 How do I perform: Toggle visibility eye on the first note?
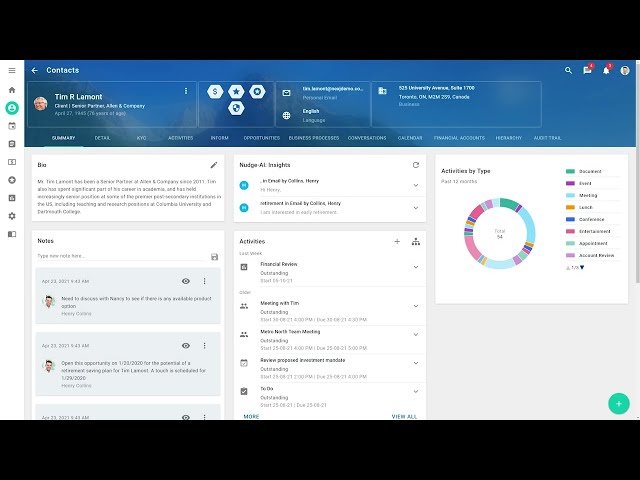click(x=186, y=281)
